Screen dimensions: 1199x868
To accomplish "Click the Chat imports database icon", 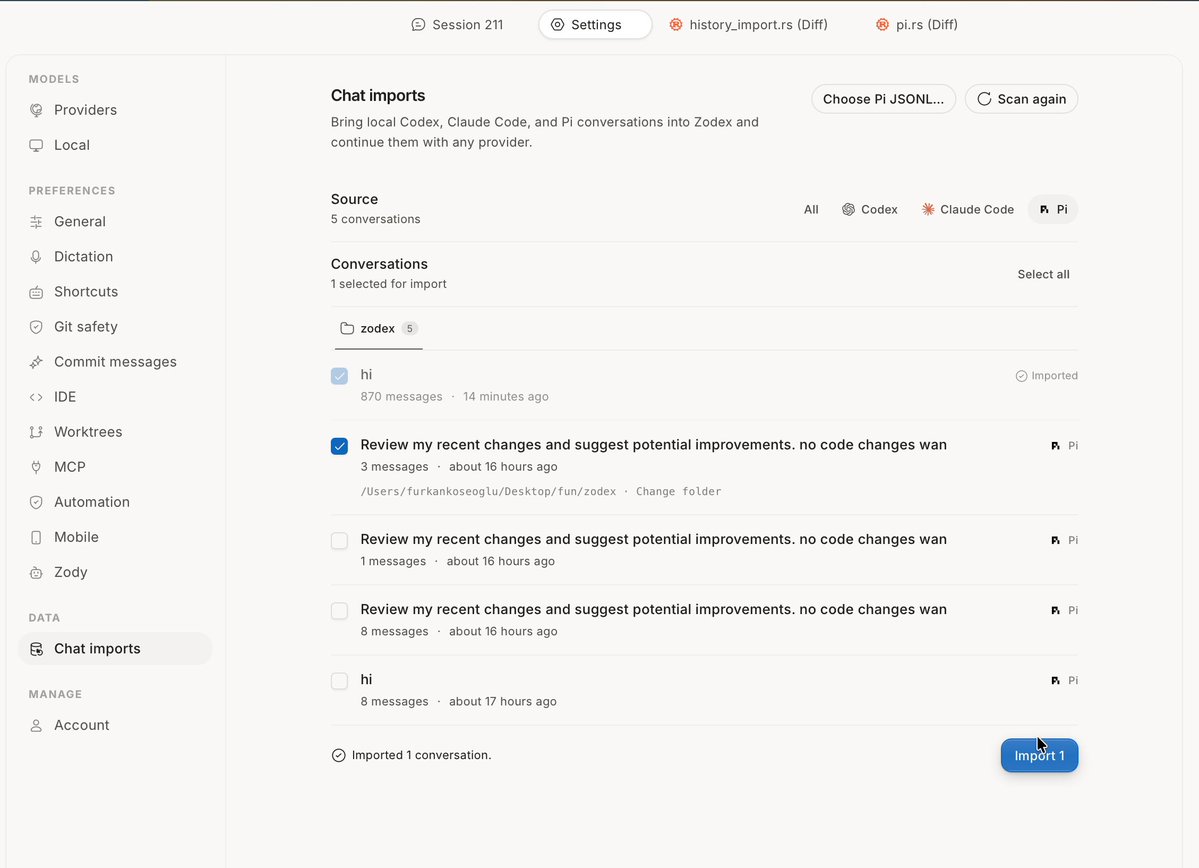I will 36,649.
